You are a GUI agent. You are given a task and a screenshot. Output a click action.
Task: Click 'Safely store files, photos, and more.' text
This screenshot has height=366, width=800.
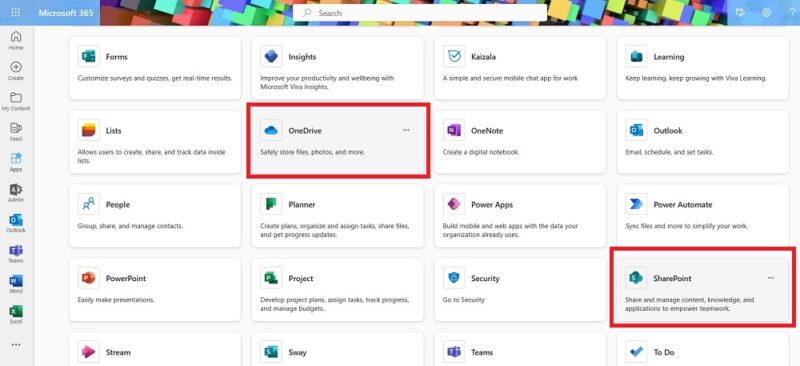(x=312, y=152)
